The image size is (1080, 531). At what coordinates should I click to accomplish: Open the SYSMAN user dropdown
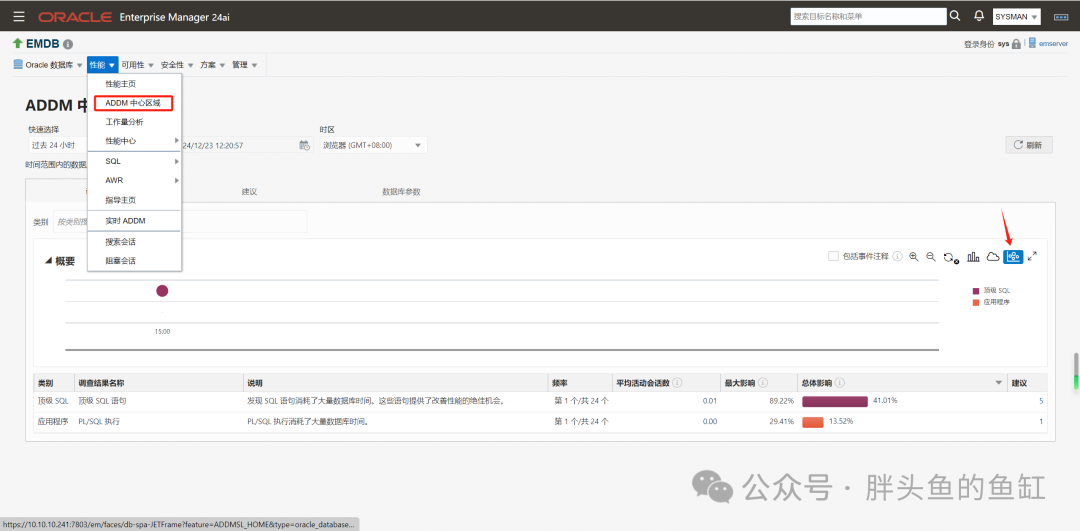1016,17
